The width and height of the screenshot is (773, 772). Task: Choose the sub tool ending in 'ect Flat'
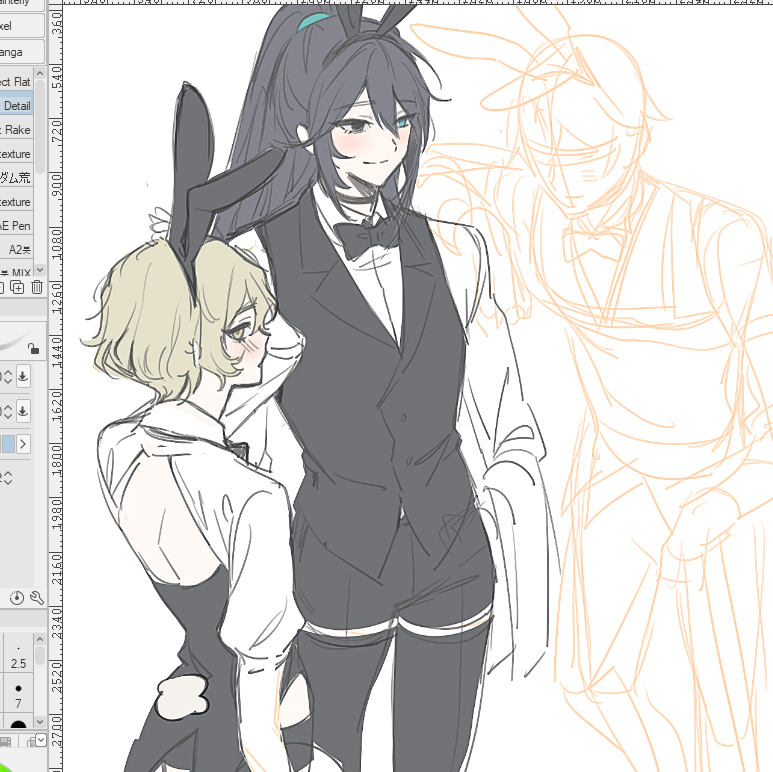(16, 81)
